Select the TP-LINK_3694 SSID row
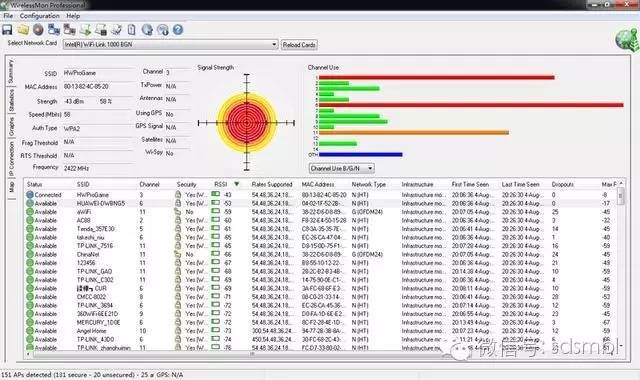640x380 pixels. [x=95, y=305]
